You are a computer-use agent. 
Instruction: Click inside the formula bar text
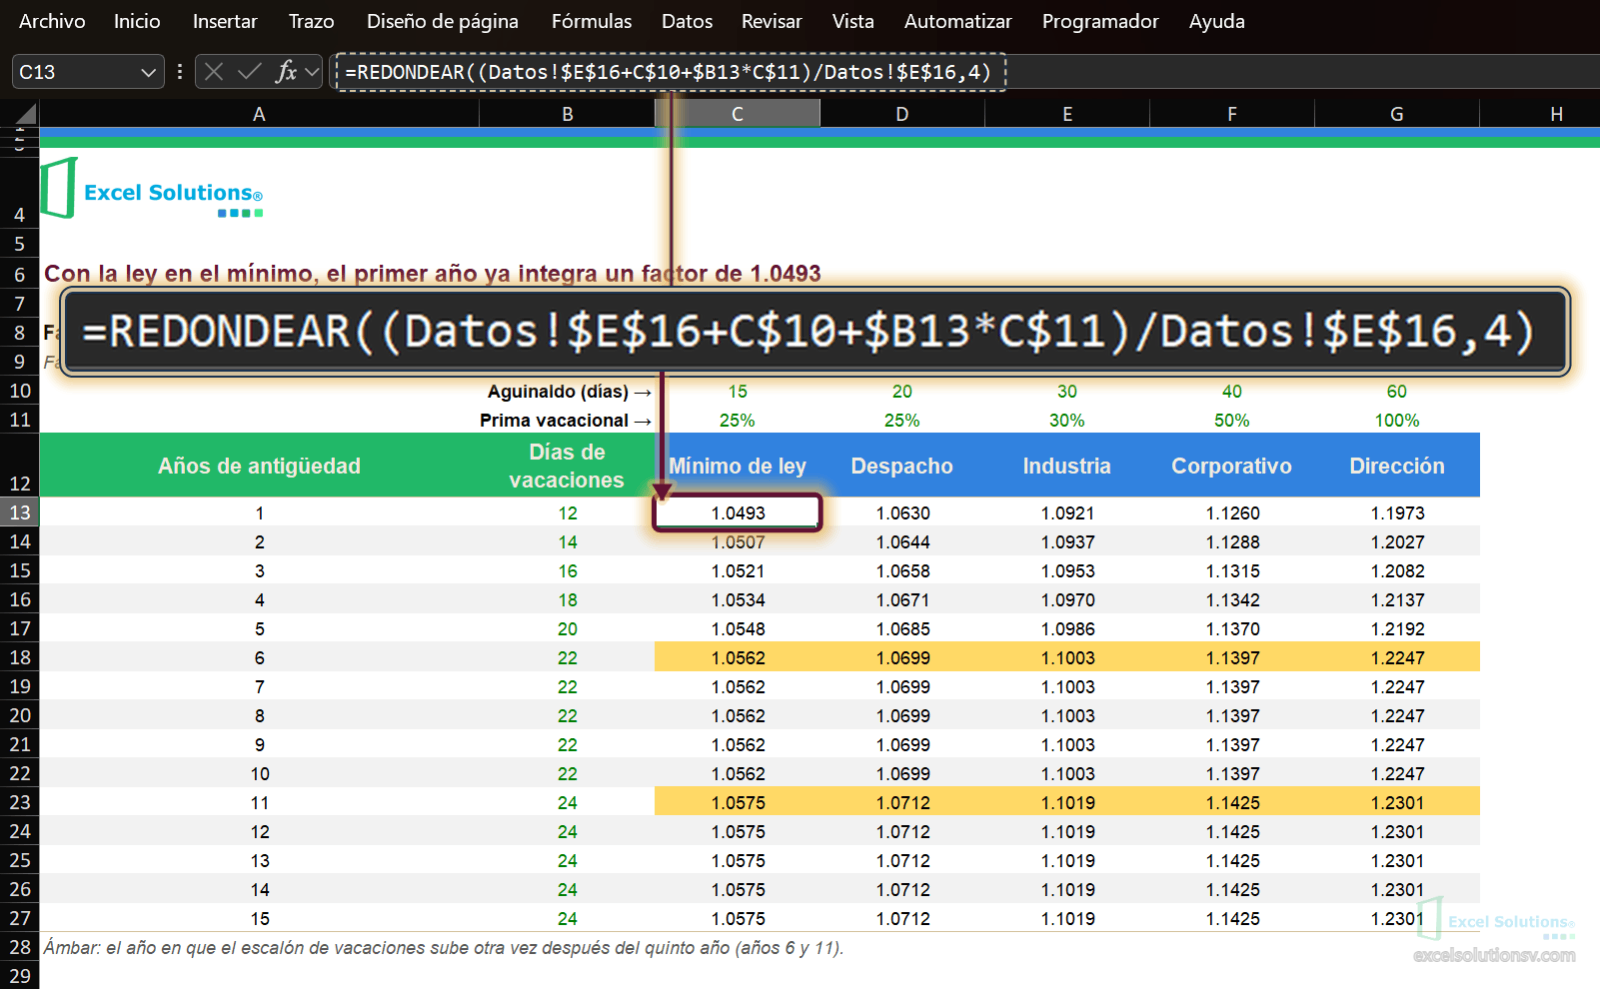[668, 72]
